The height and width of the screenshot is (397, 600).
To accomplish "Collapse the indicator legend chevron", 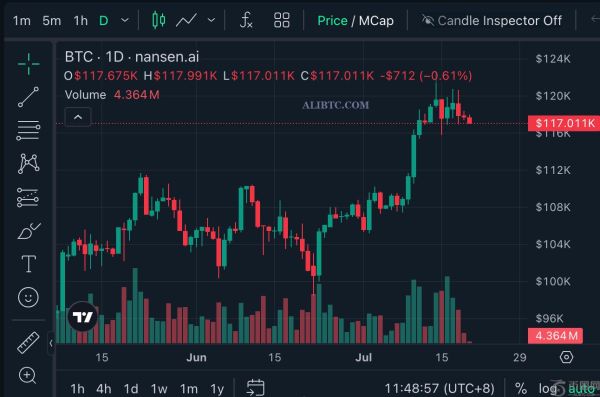I will [x=78, y=117].
